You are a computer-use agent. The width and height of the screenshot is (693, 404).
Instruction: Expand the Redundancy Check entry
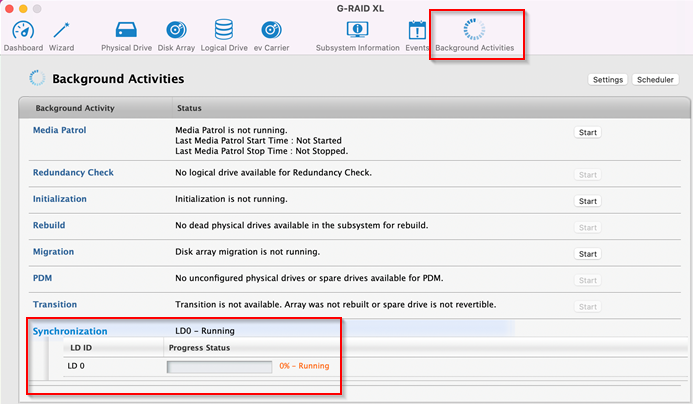point(73,173)
